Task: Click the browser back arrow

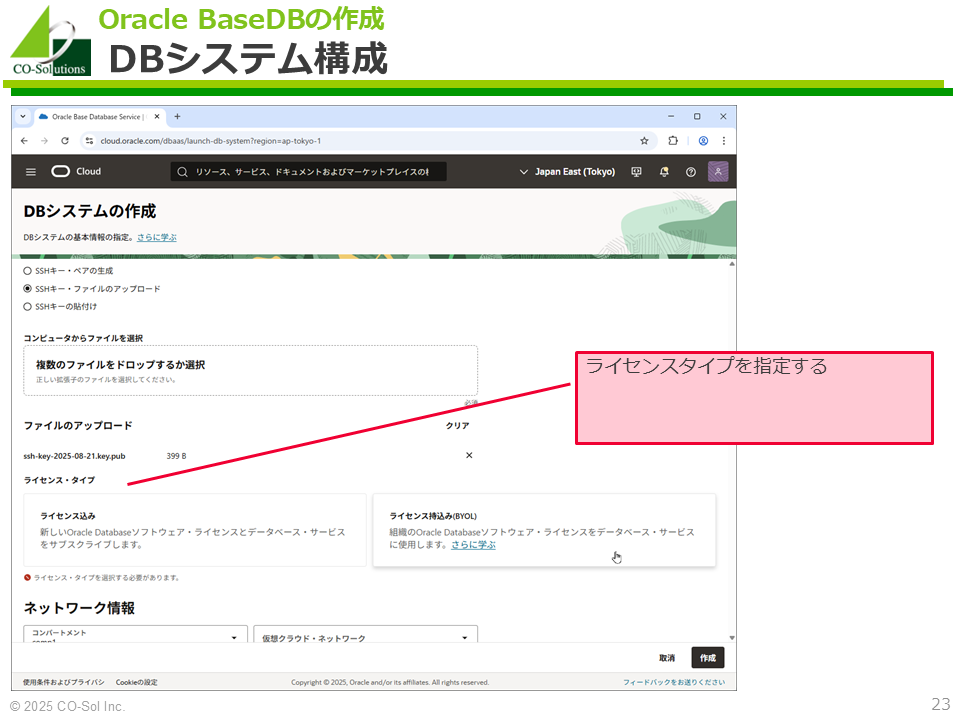Action: coord(24,141)
